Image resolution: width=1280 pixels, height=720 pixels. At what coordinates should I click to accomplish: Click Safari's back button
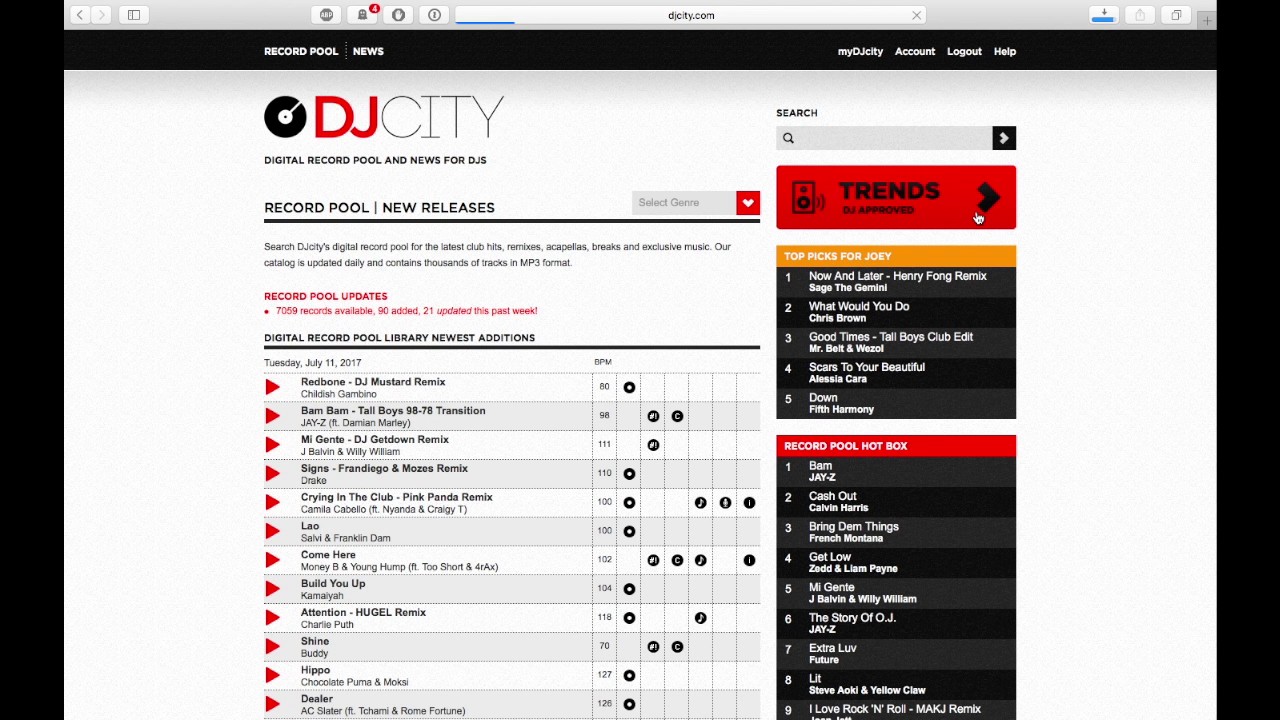pos(80,15)
